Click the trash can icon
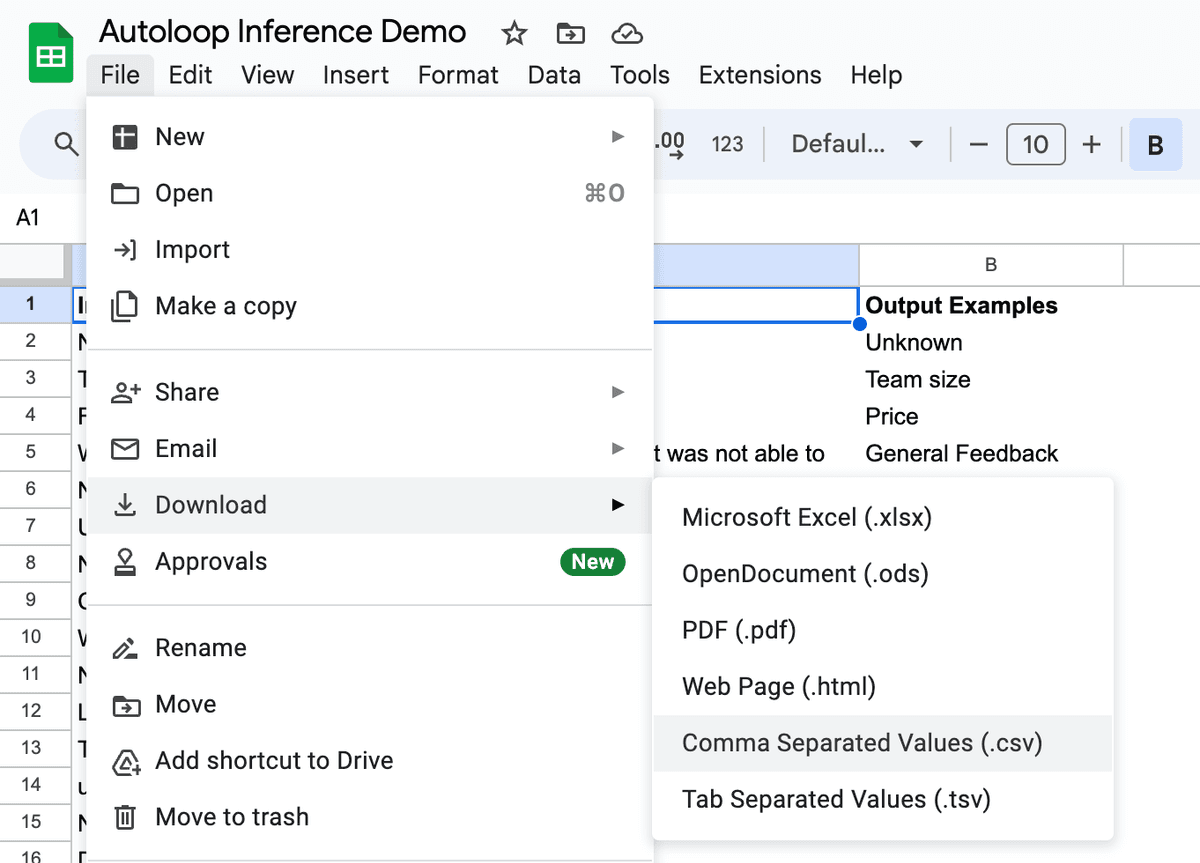The image size is (1200, 863). tap(125, 817)
